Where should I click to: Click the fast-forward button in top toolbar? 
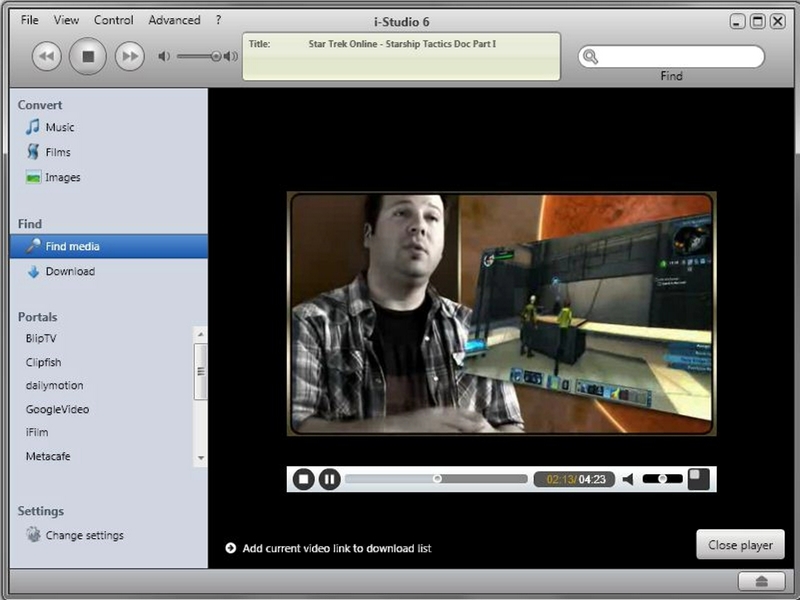[130, 56]
